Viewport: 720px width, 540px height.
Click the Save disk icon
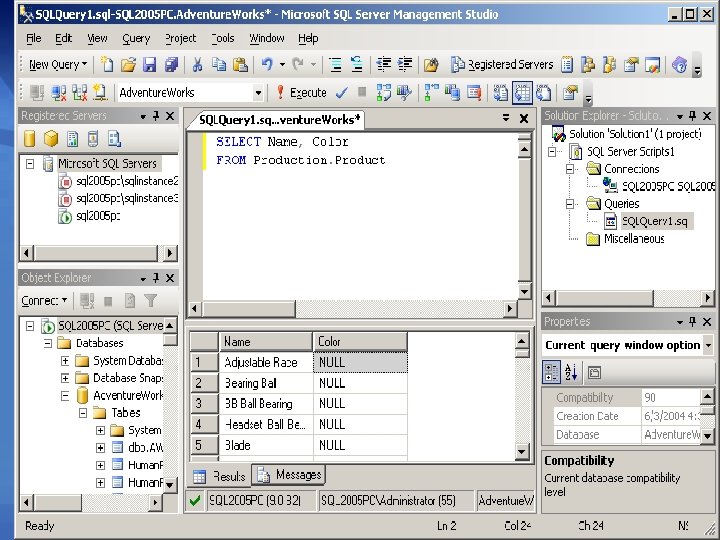(x=150, y=65)
